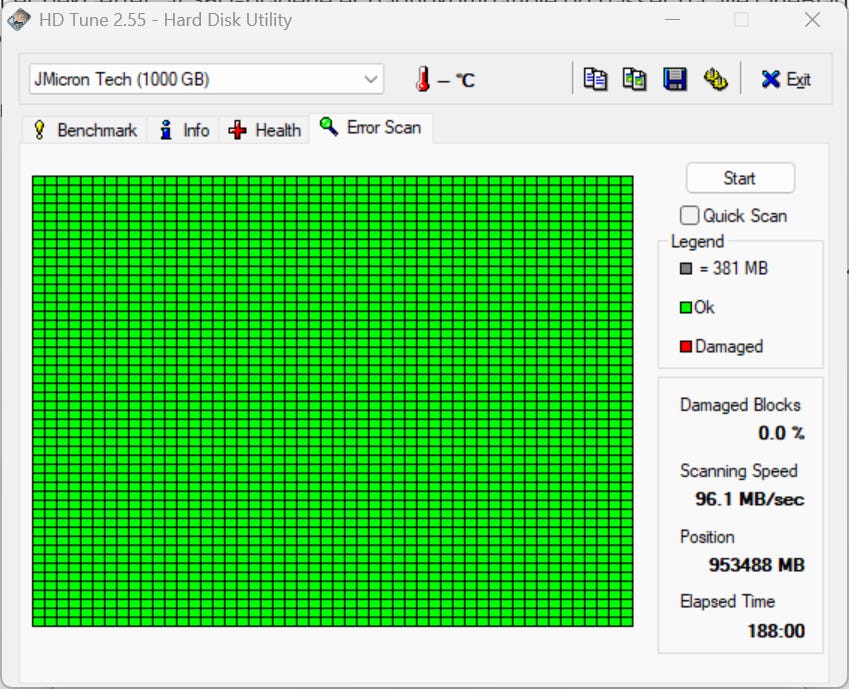Viewport: 849px width, 689px height.
Task: Click the 'Scanning Speed' label
Action: [739, 471]
